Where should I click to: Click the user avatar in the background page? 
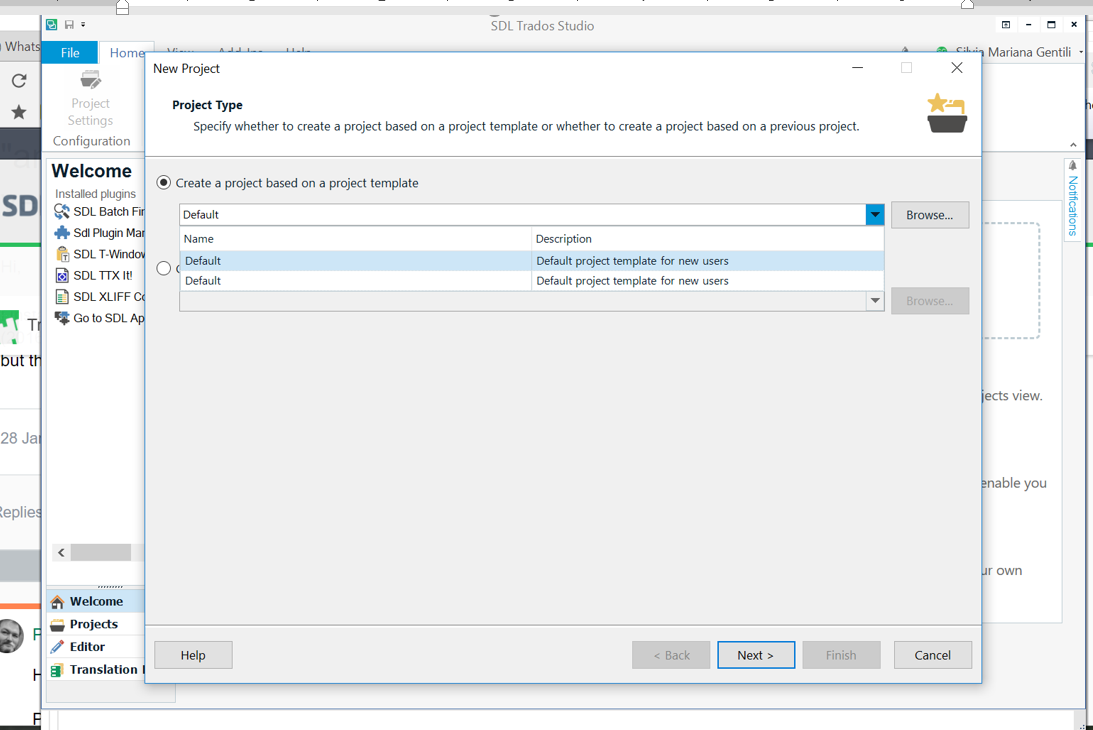coord(11,636)
